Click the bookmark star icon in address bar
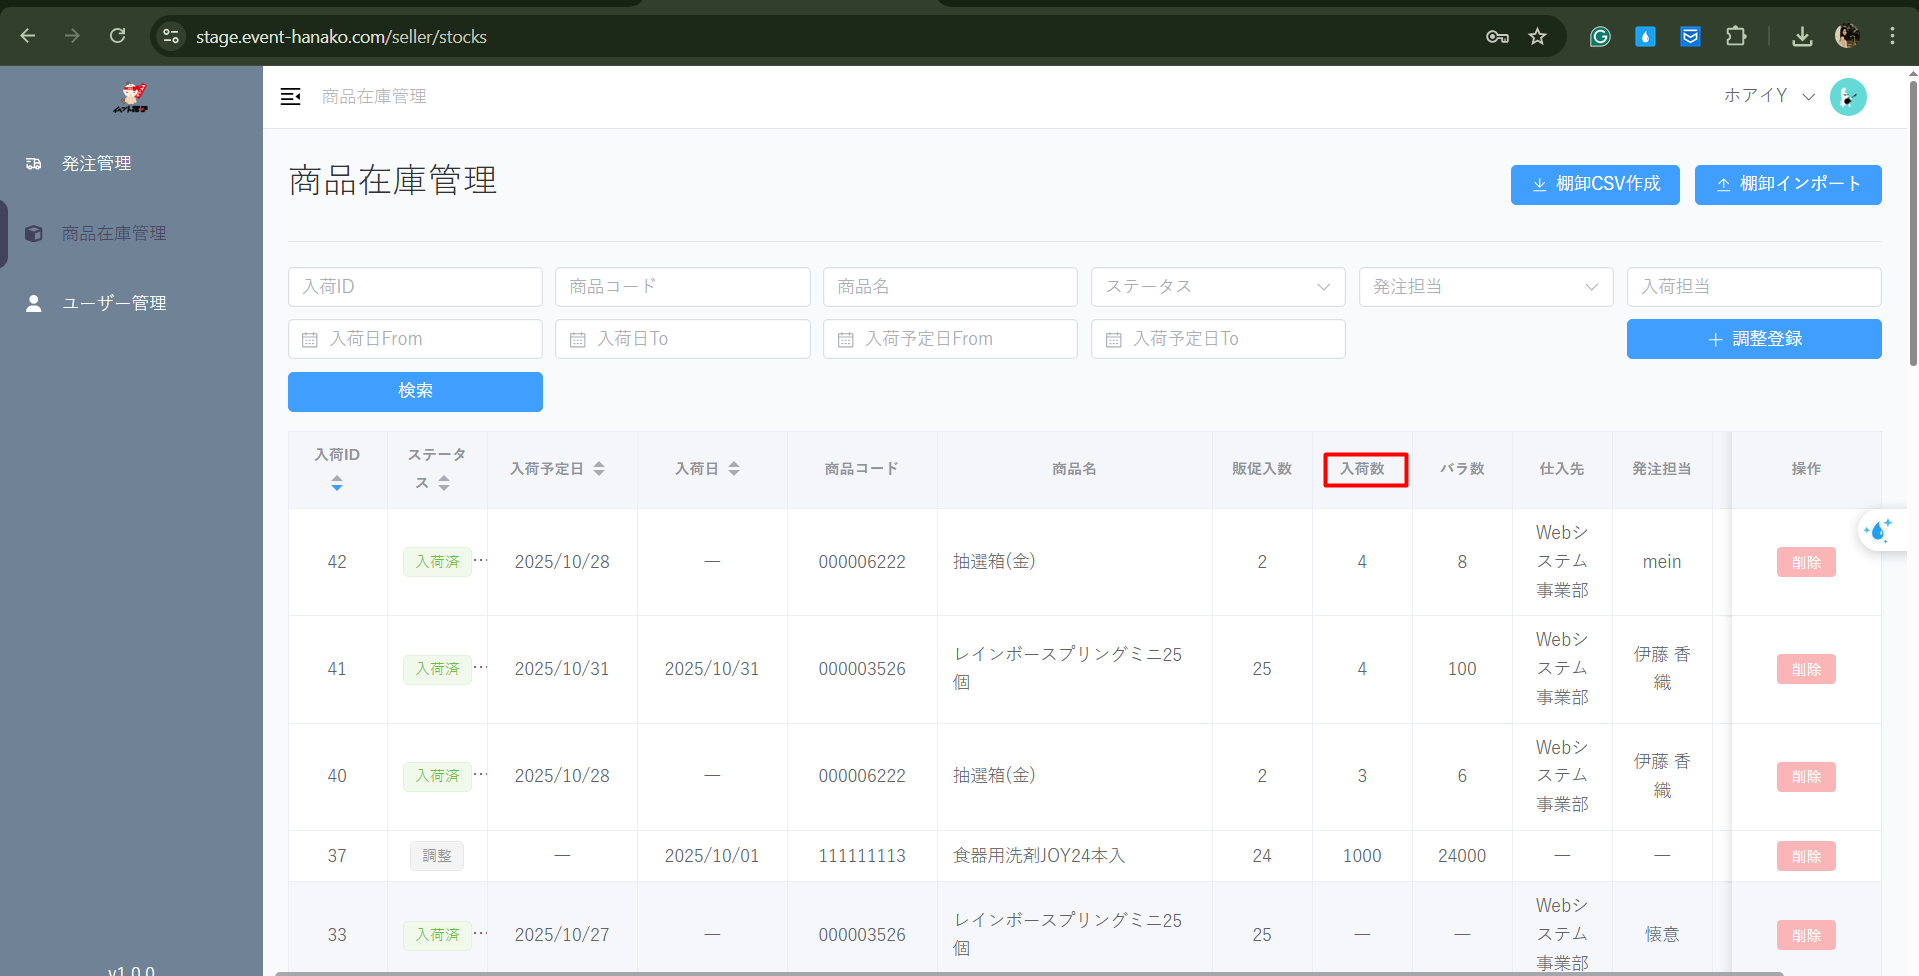Viewport: 1919px width, 976px height. pyautogui.click(x=1537, y=37)
